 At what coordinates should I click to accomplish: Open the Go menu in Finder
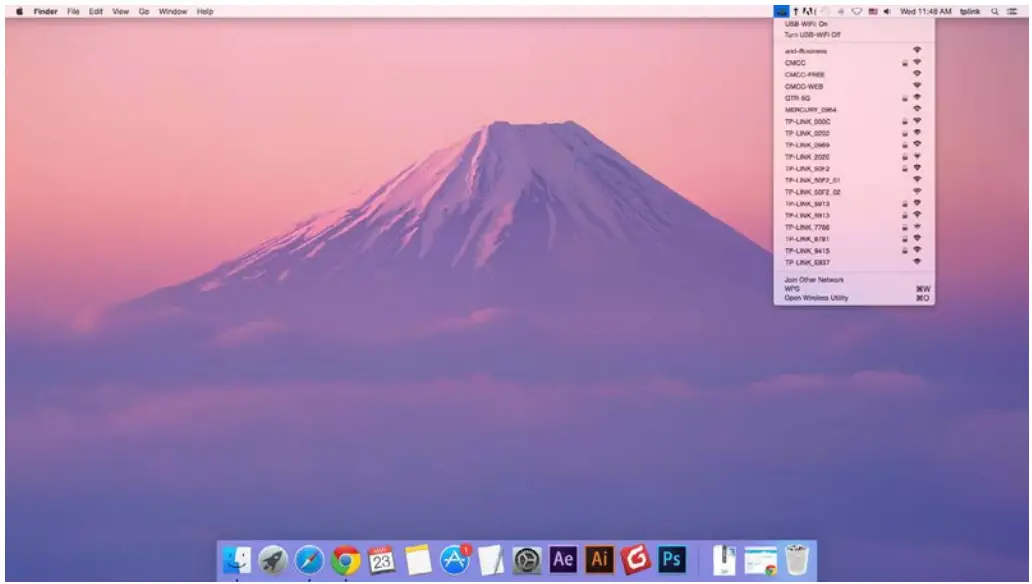click(144, 11)
